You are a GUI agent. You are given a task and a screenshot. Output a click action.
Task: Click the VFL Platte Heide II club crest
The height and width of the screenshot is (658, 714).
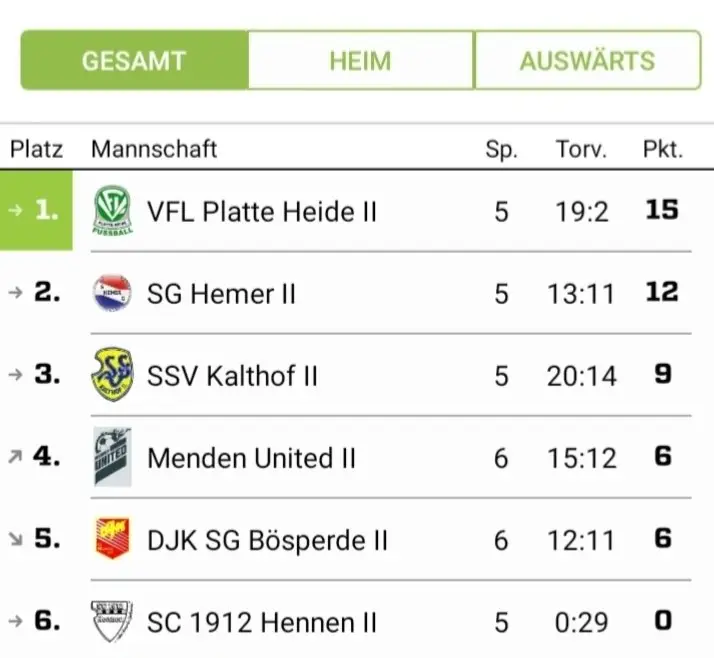click(x=112, y=211)
